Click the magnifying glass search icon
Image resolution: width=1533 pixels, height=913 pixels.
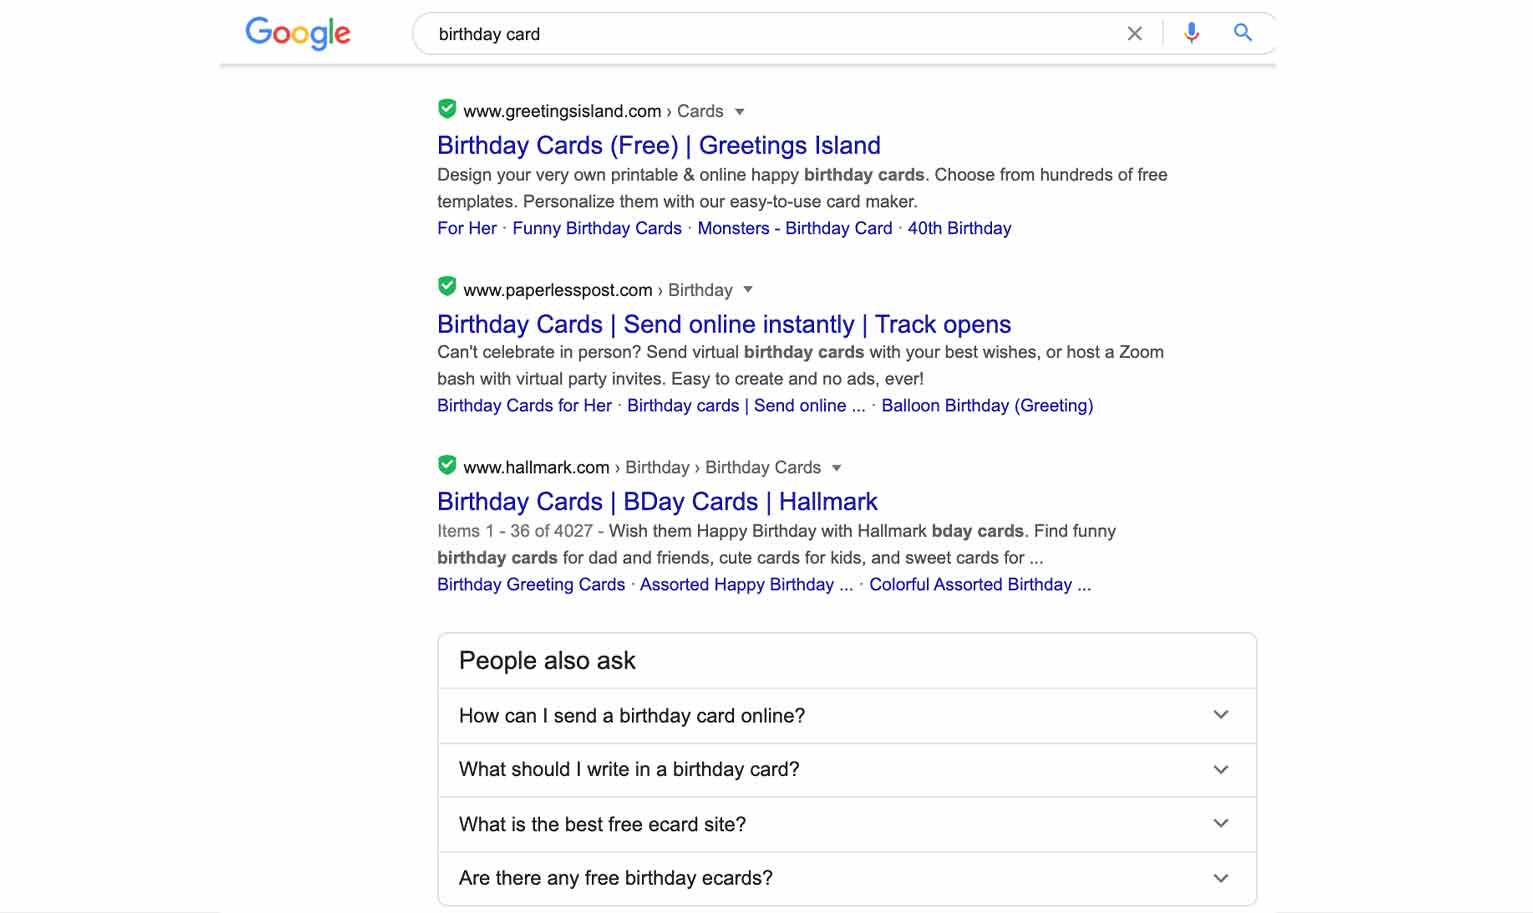1243,33
